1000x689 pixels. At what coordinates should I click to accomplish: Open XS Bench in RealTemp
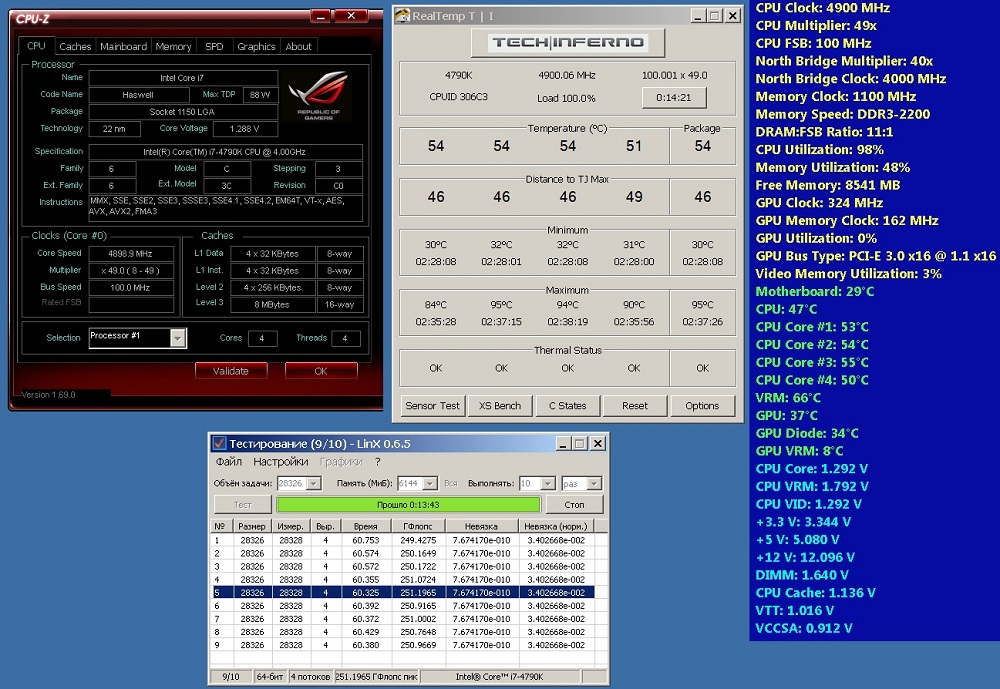(500, 406)
